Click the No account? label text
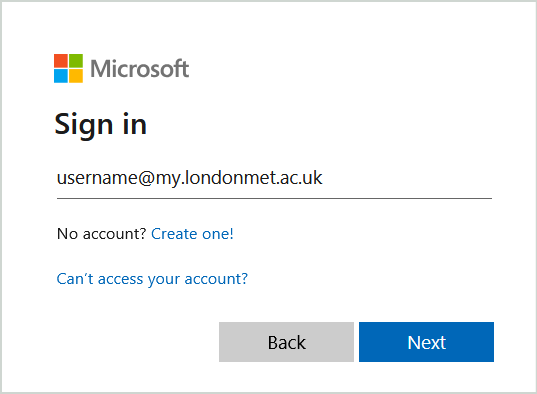537x394 pixels. 102,234
